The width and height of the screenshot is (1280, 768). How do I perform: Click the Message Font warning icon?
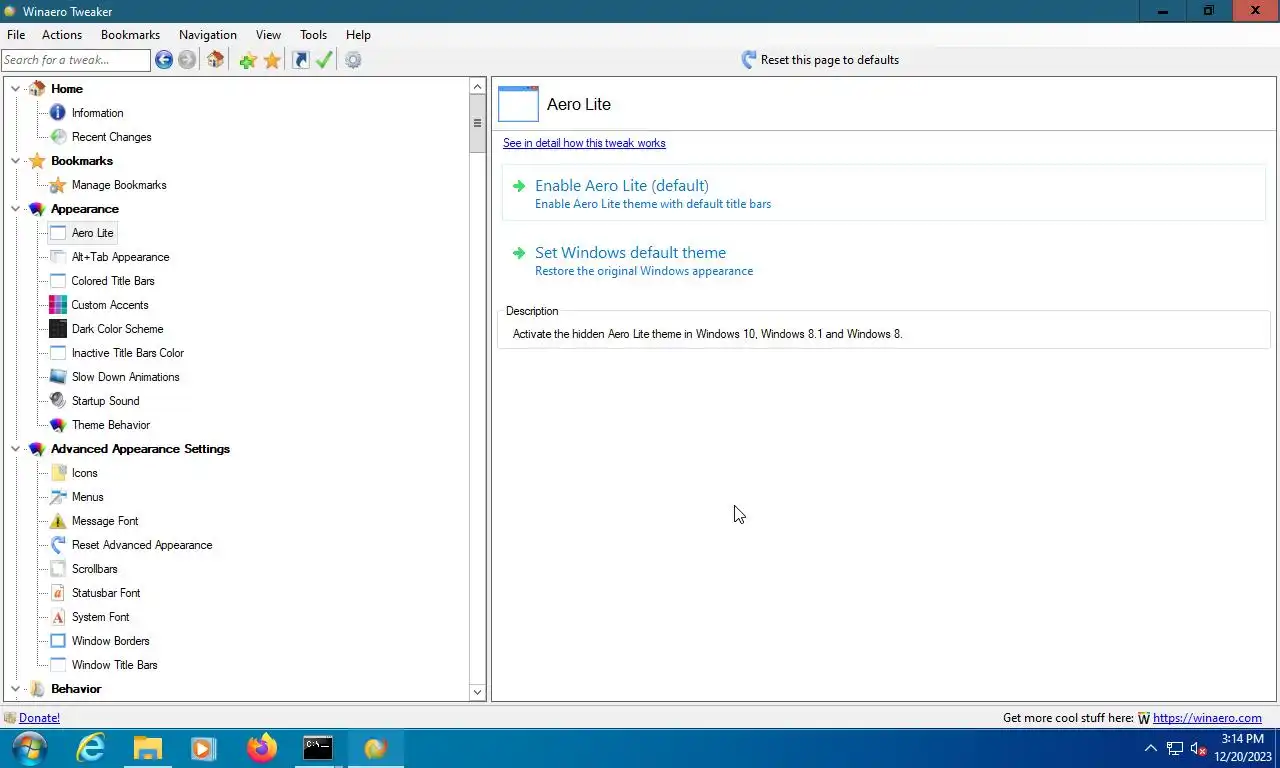click(x=58, y=521)
